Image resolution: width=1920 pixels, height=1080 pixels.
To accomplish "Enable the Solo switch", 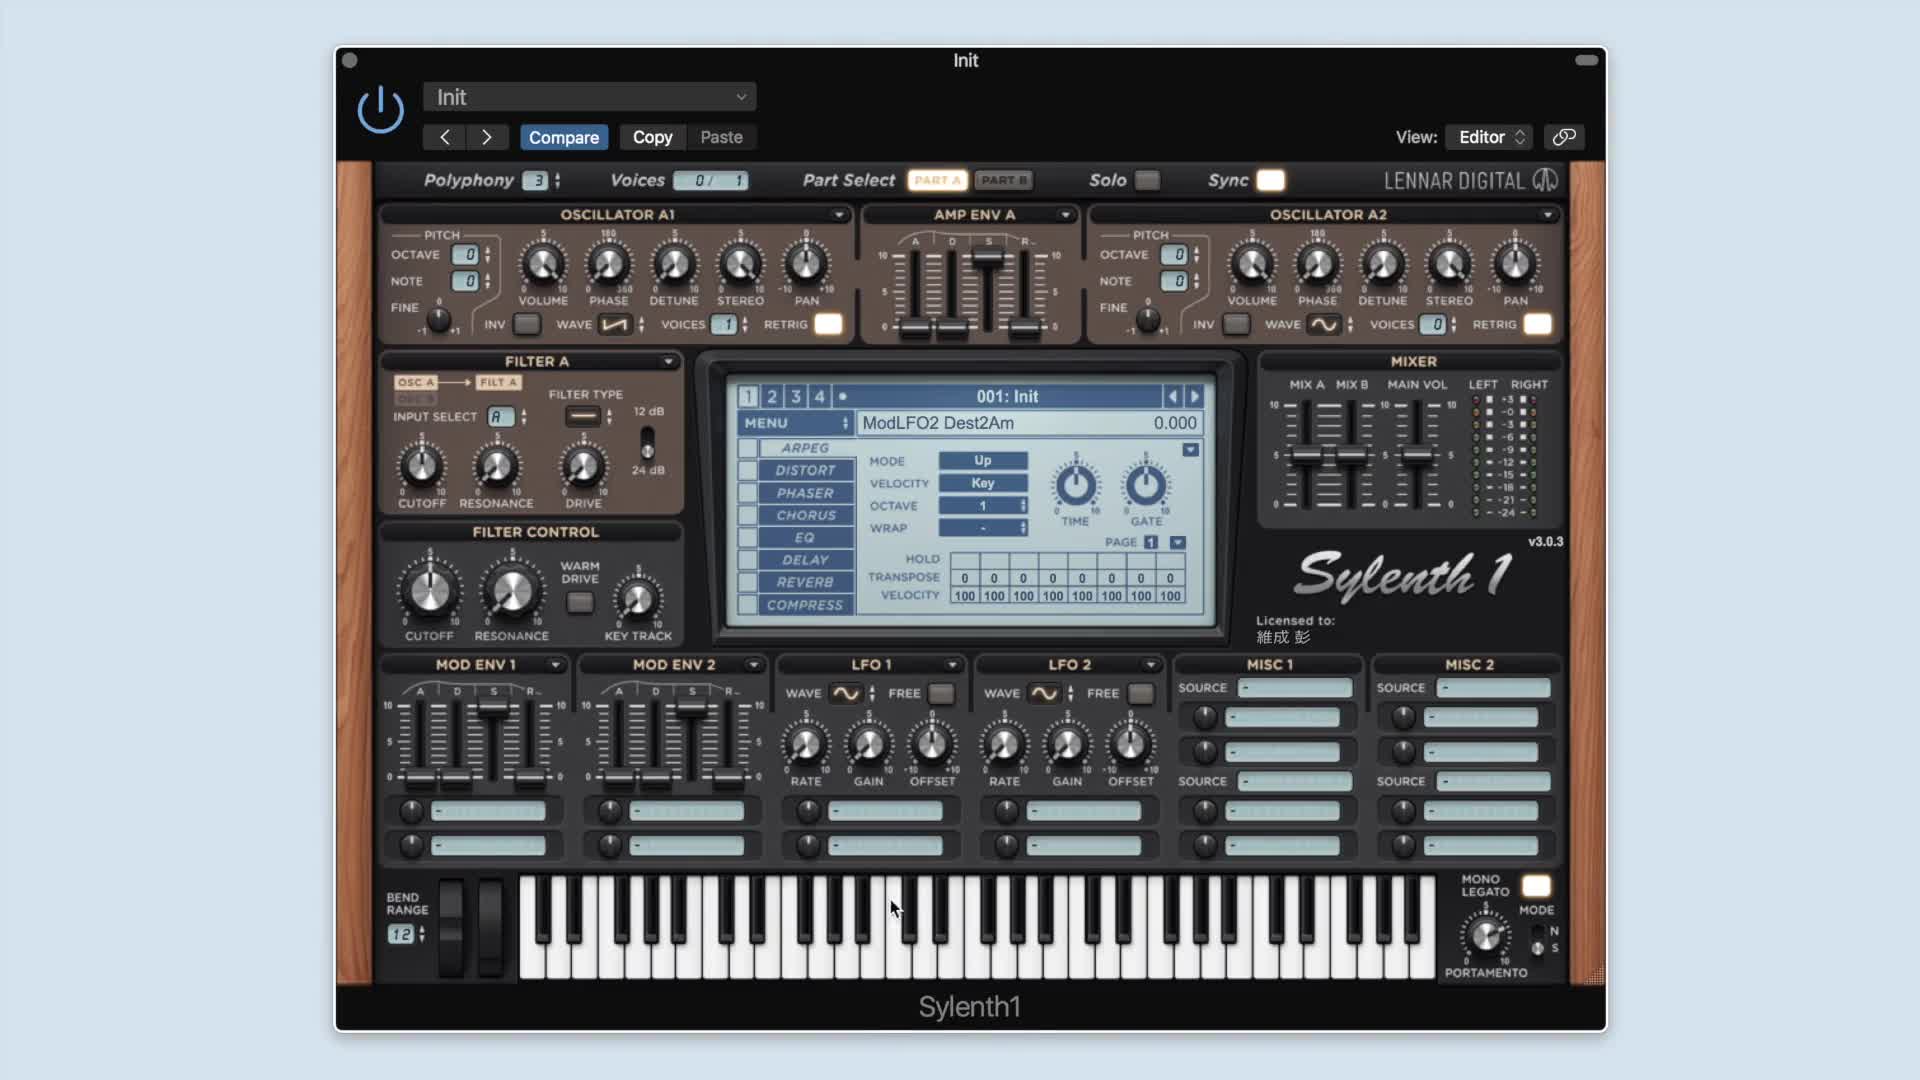I will pos(1147,180).
